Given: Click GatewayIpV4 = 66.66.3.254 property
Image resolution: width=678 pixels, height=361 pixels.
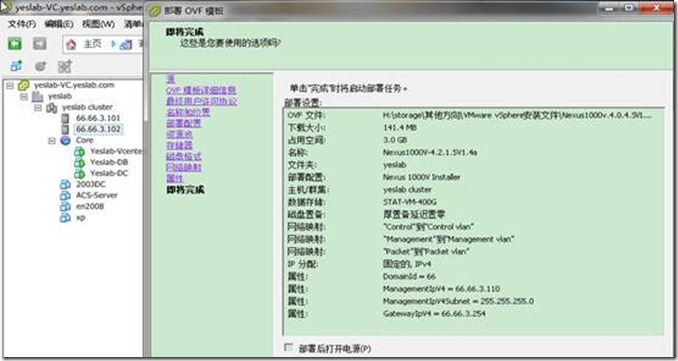Looking at the screenshot, I should 434,314.
